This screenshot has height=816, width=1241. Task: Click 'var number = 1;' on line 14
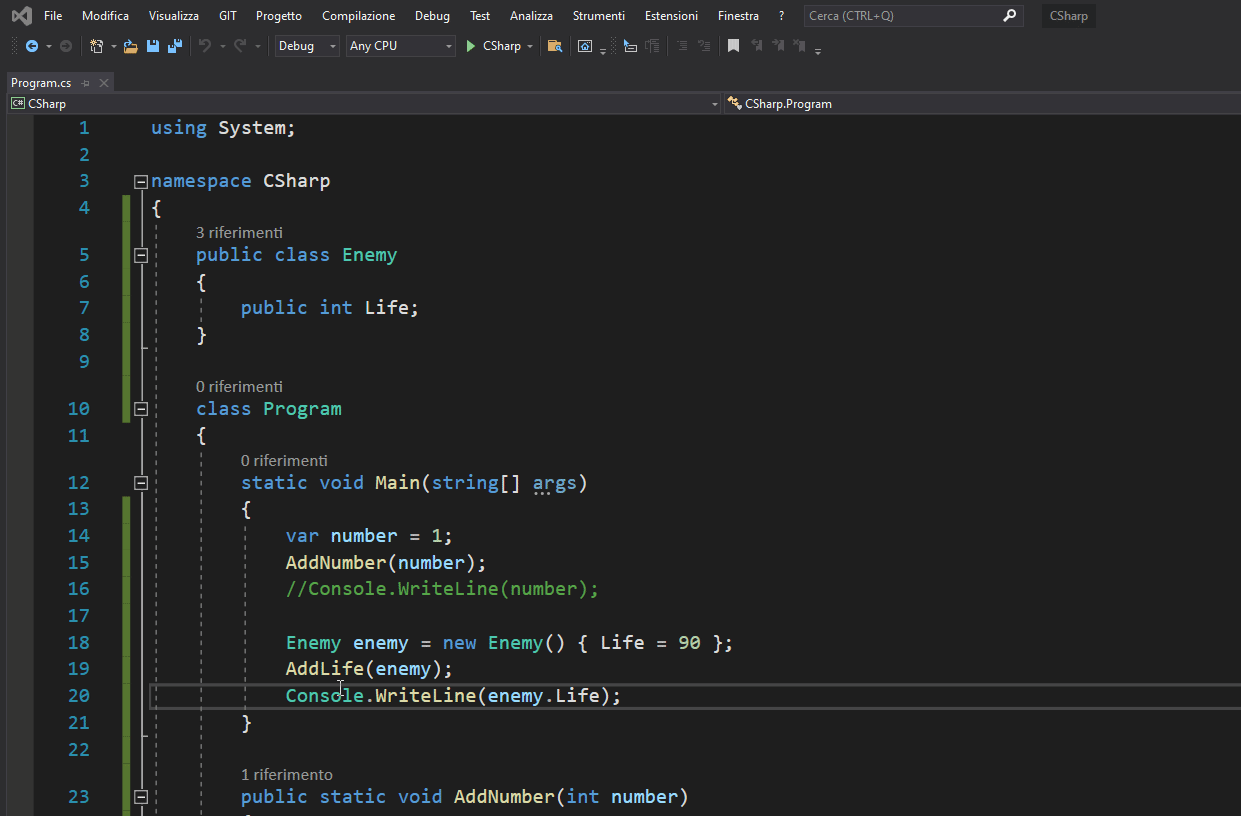click(x=369, y=536)
